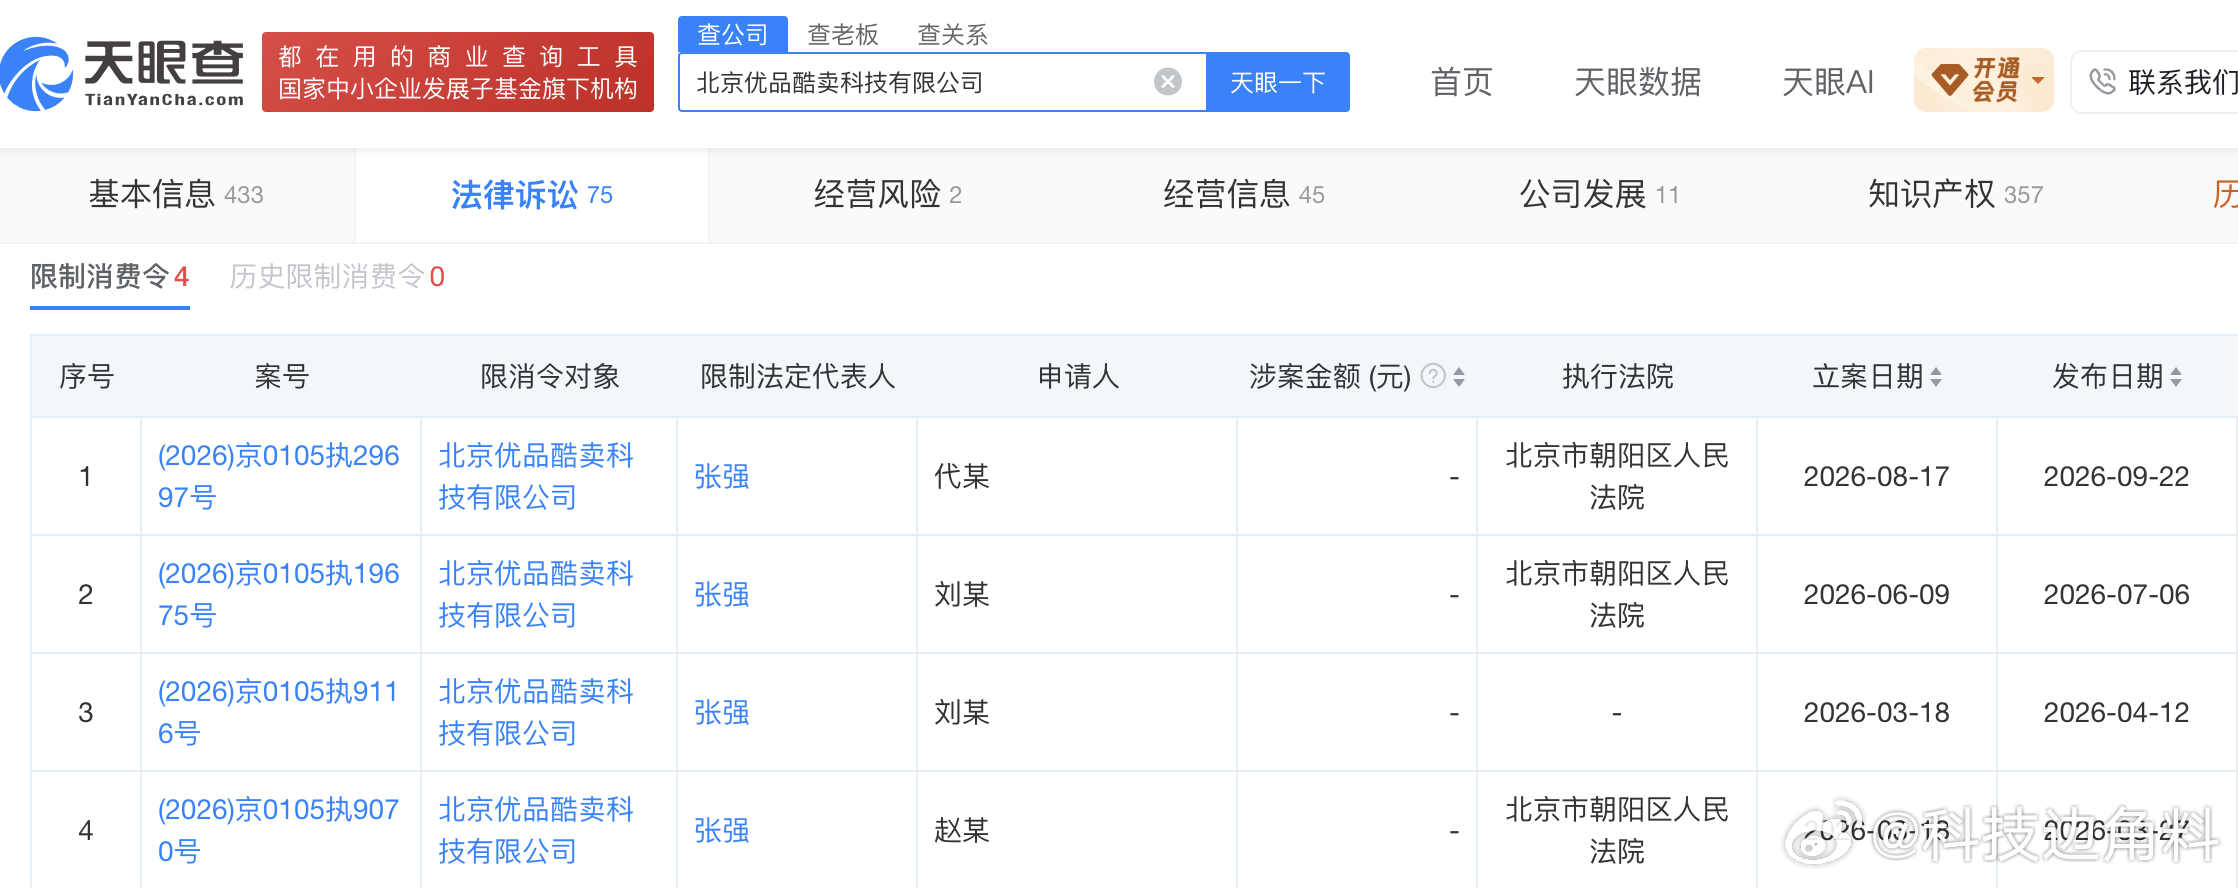Click the TianYanCha logo

(123, 73)
